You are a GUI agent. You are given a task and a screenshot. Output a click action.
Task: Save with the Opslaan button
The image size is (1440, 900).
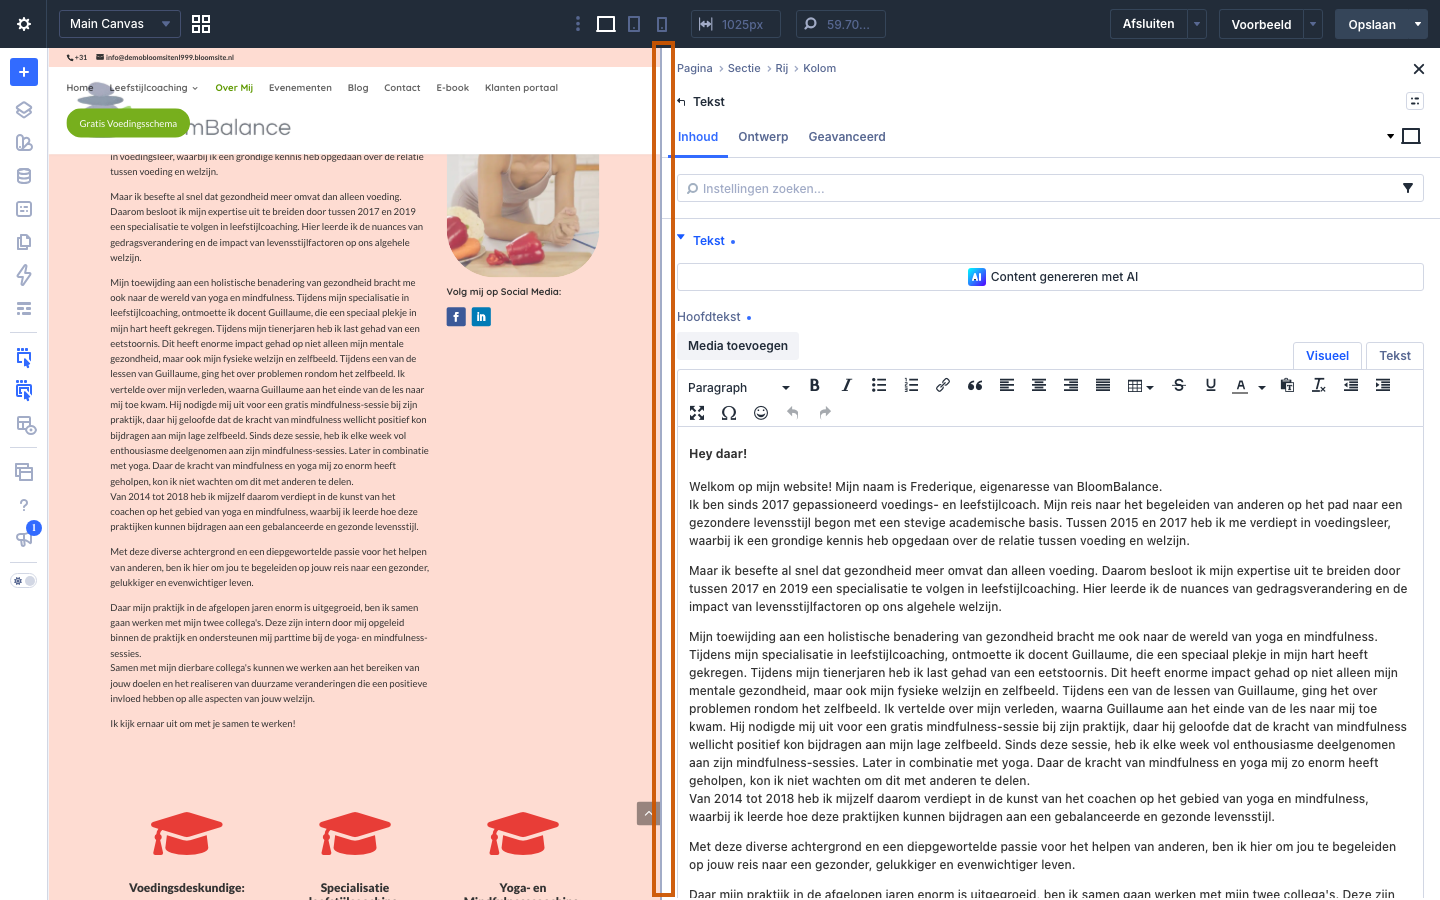click(1372, 24)
